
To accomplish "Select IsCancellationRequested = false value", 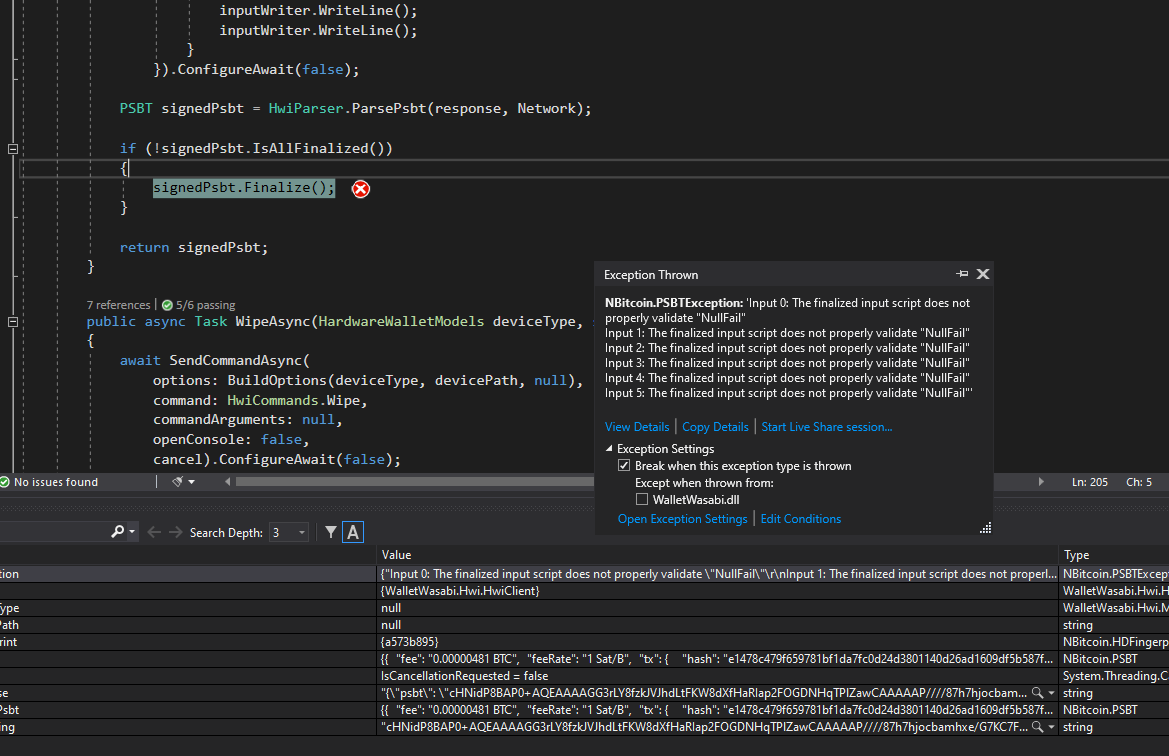I will pos(464,675).
